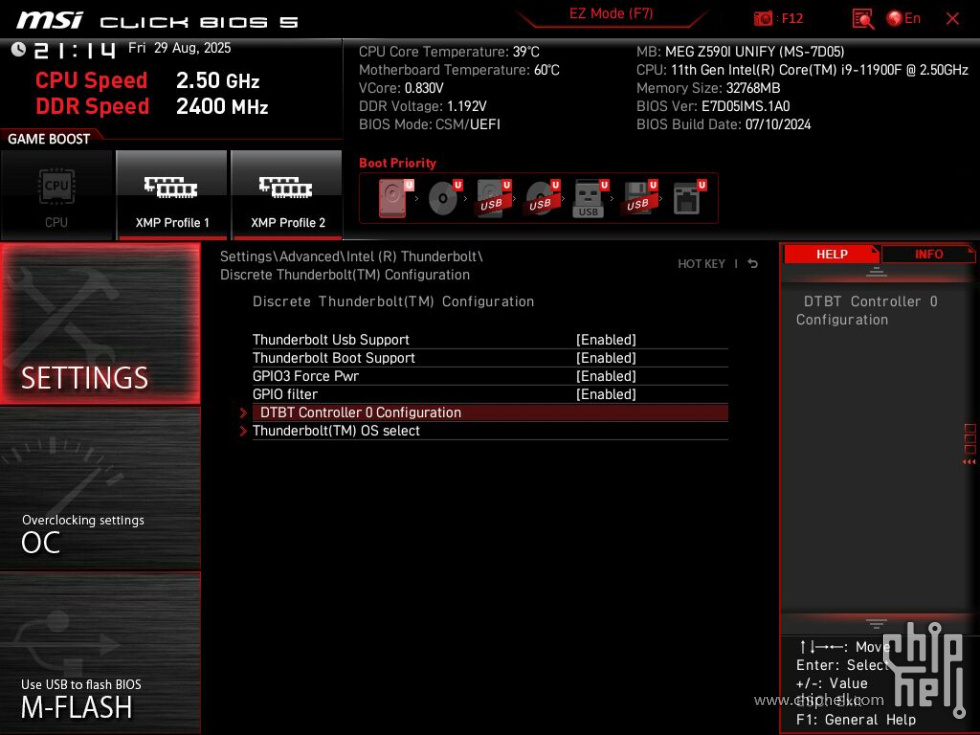Click the GPIO filter label
Screen dimensions: 980x735
point(285,394)
